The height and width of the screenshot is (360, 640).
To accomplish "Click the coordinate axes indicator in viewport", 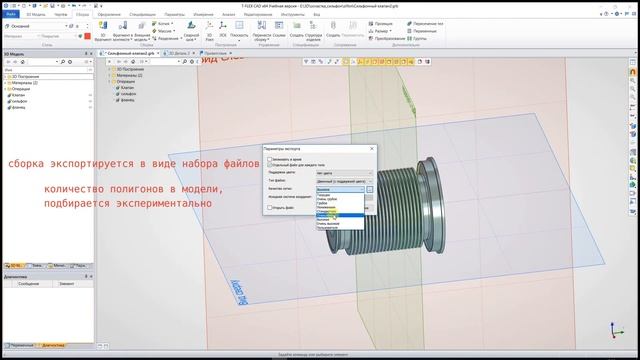I will 616,330.
